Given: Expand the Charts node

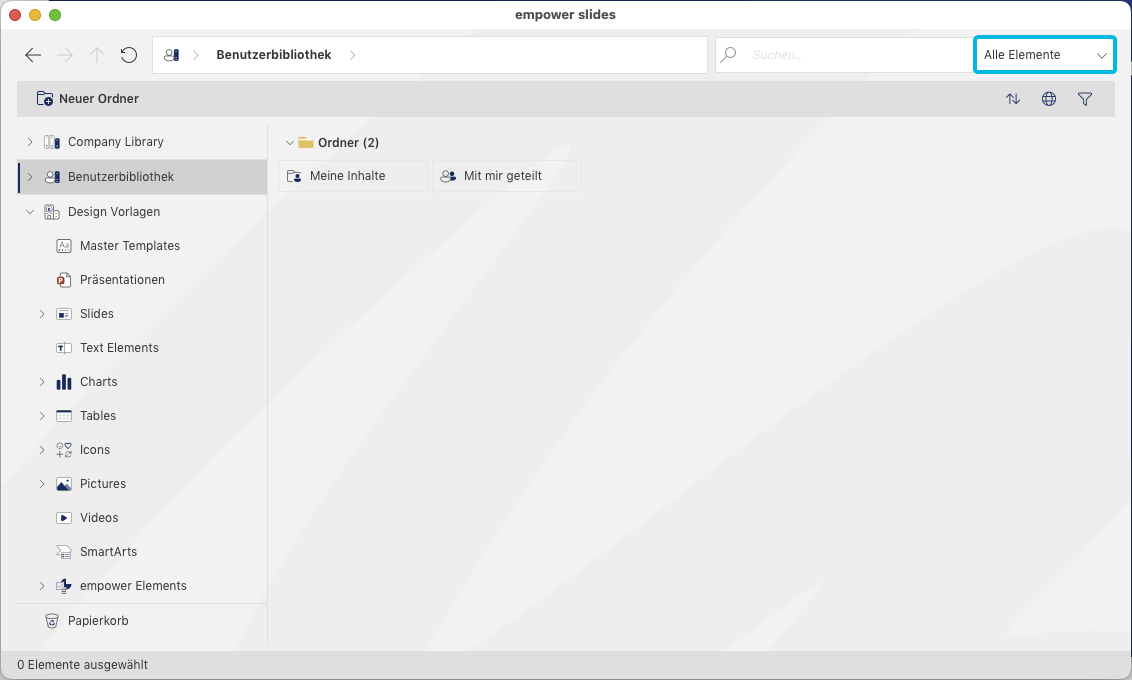Looking at the screenshot, I should coord(42,382).
